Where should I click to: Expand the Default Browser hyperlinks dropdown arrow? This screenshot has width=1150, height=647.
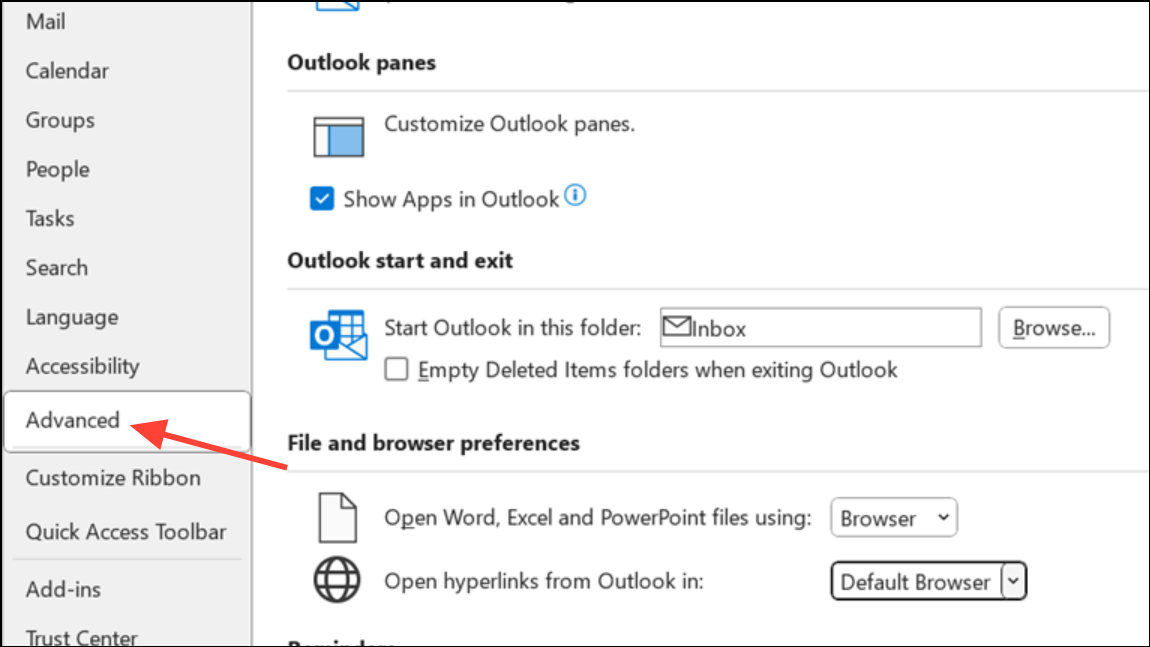1013,581
